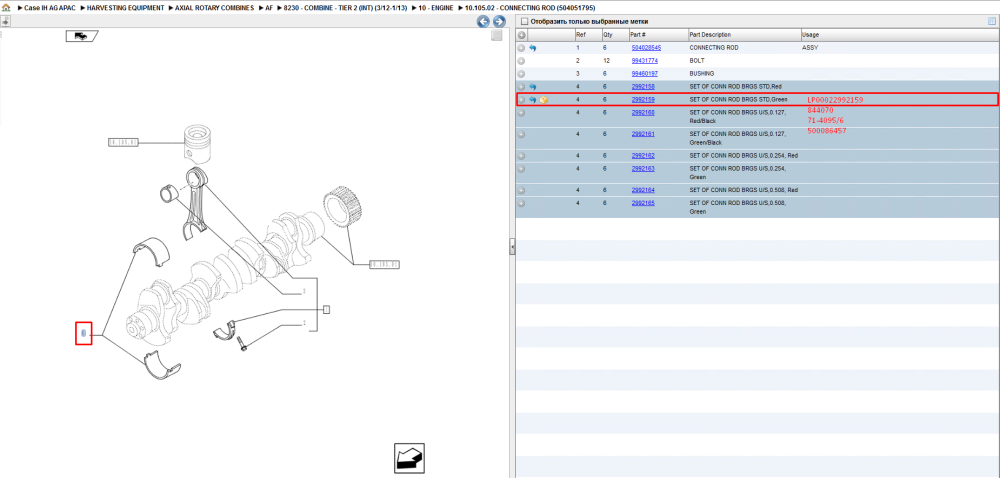
Task: Open part number 2992163 link
Action: (643, 169)
